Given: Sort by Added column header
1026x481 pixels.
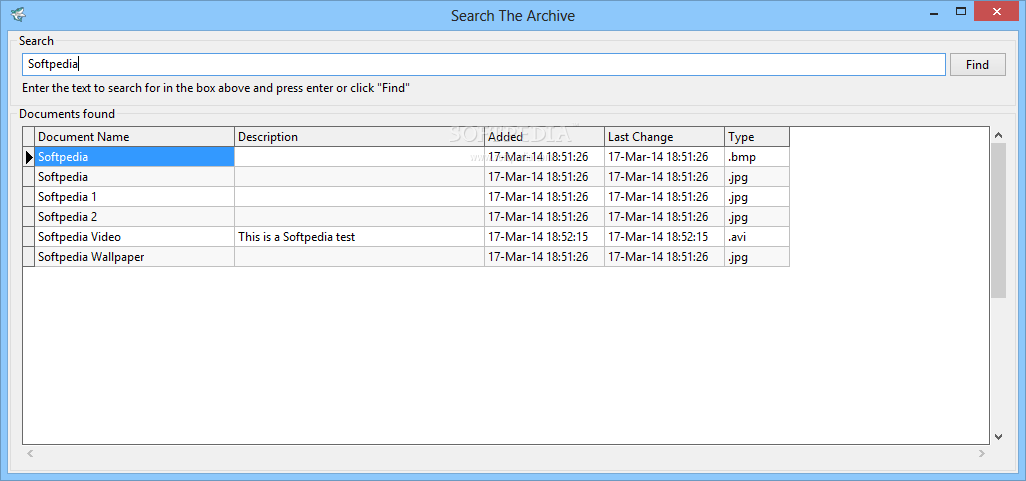Looking at the screenshot, I should (x=544, y=137).
